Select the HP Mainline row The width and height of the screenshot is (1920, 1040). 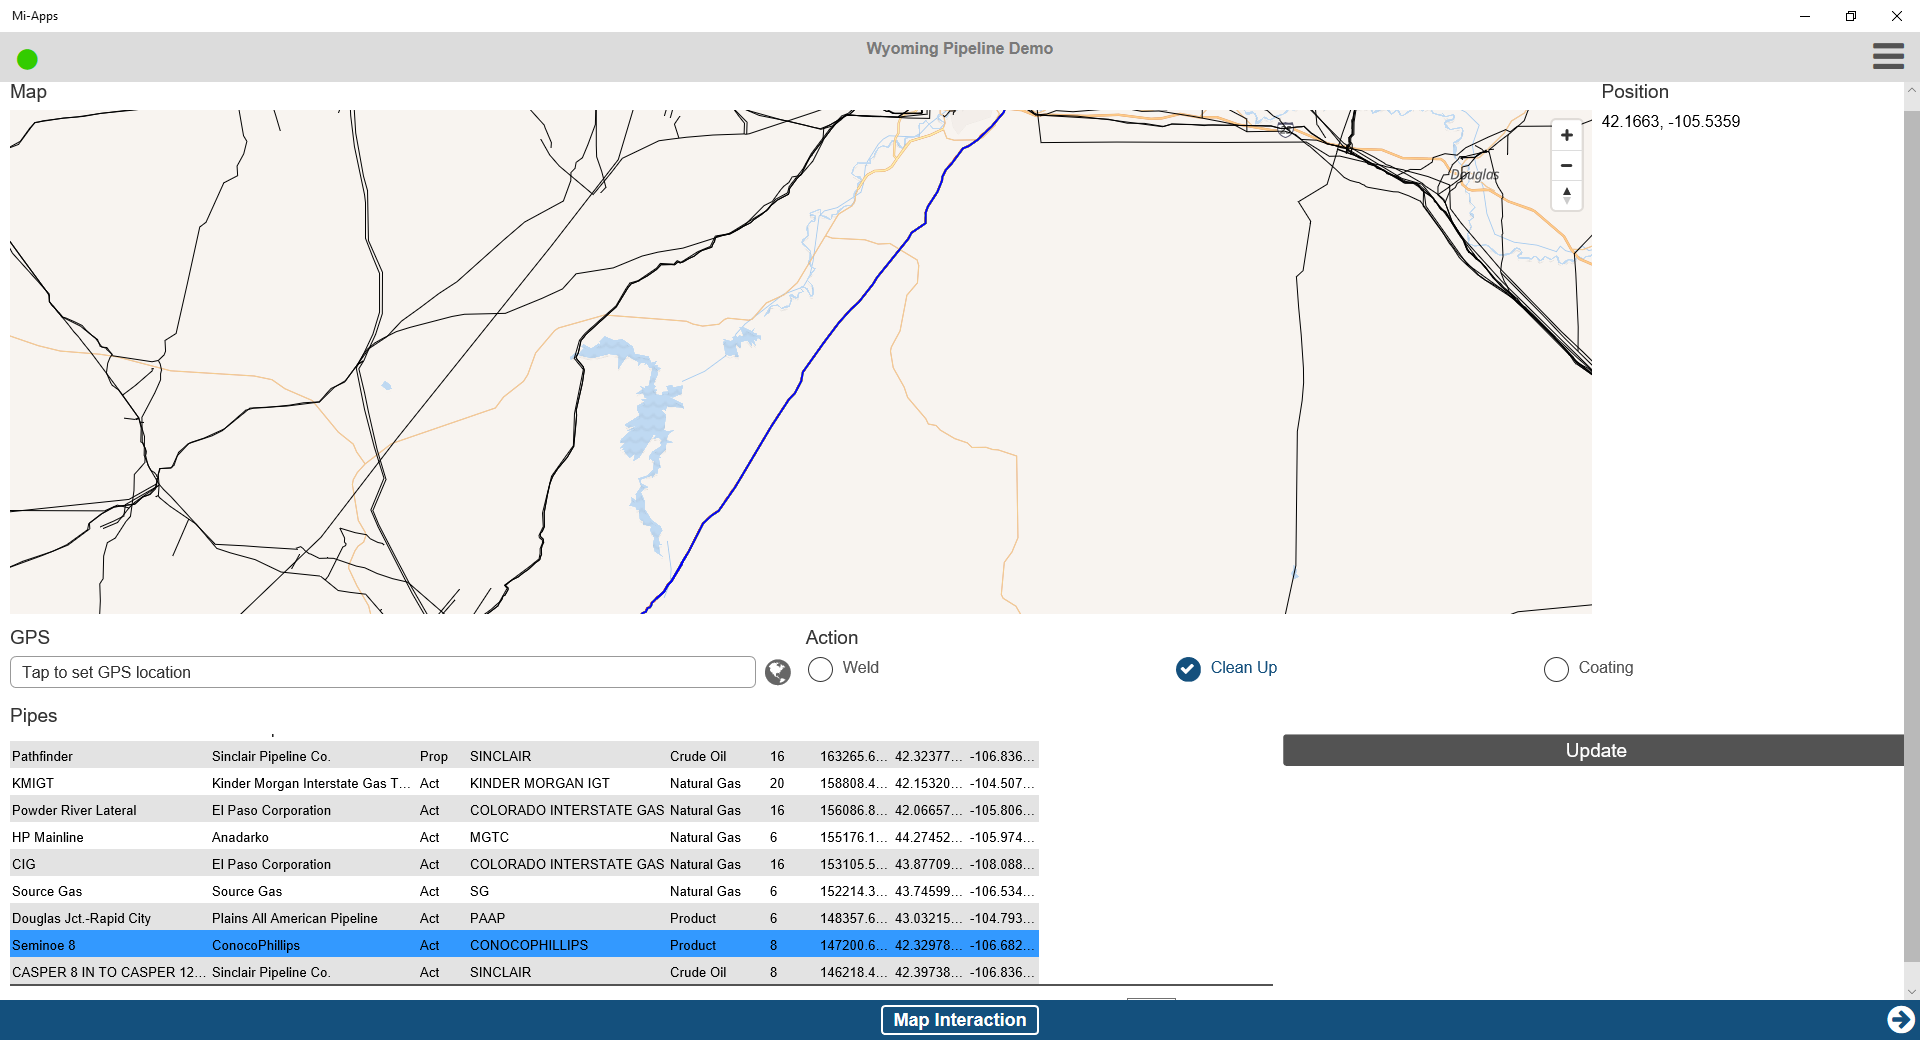tap(524, 837)
